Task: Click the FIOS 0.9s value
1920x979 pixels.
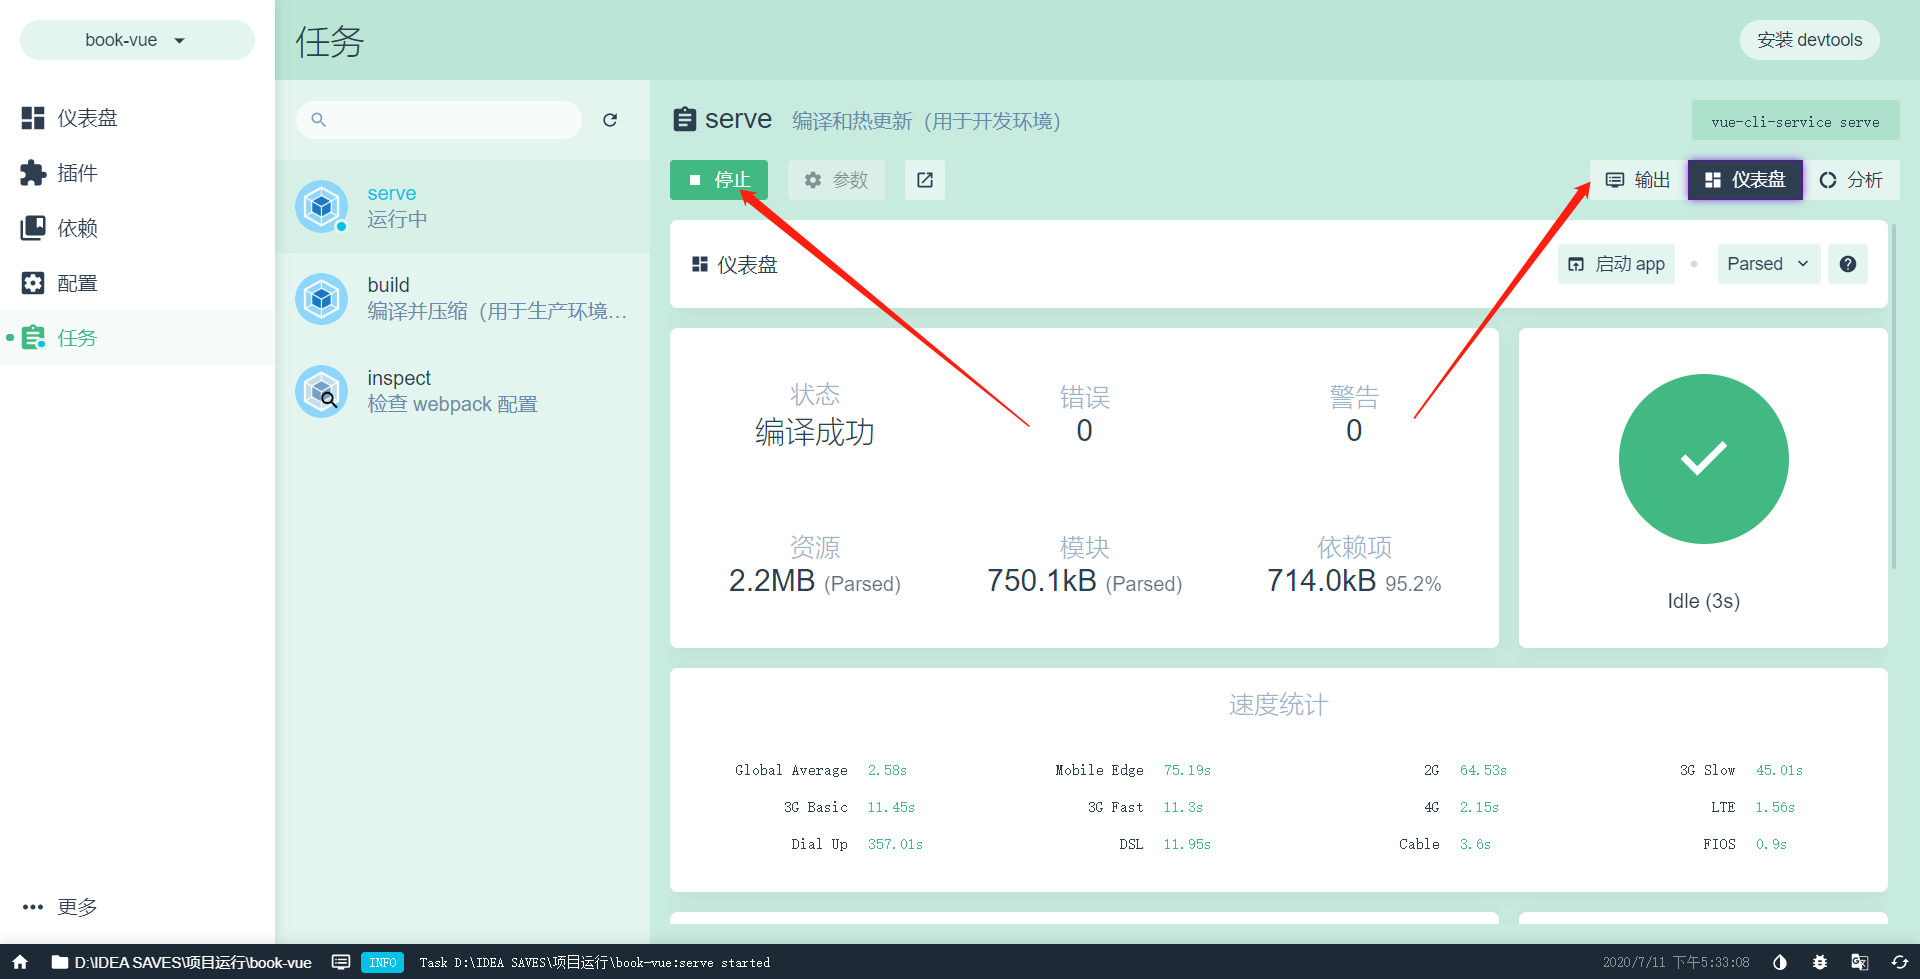Action: (1771, 844)
